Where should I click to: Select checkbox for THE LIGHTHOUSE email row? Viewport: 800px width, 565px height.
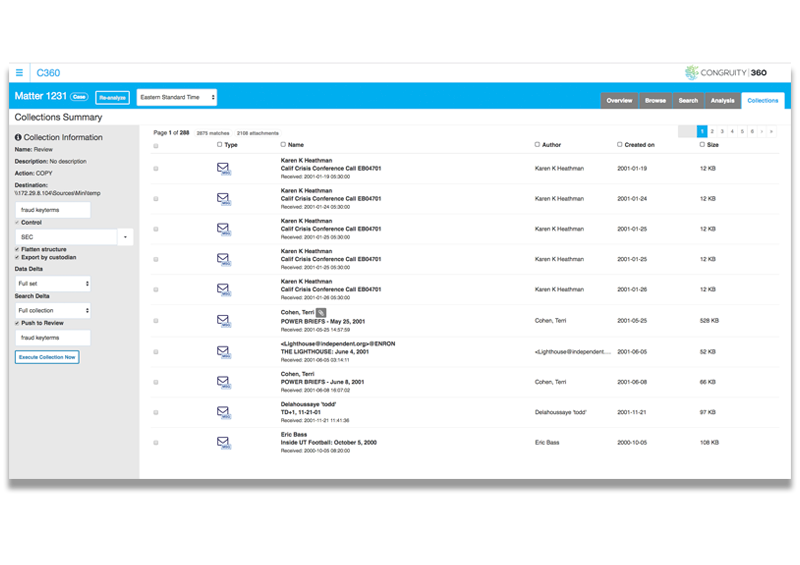point(156,352)
